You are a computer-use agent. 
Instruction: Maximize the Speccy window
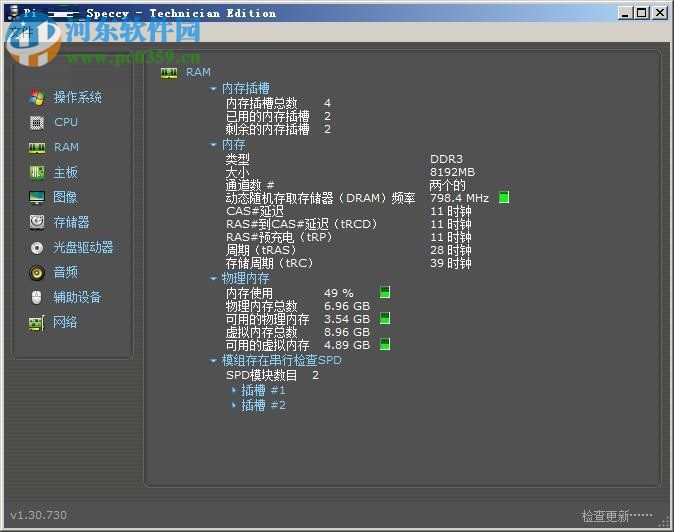point(641,13)
